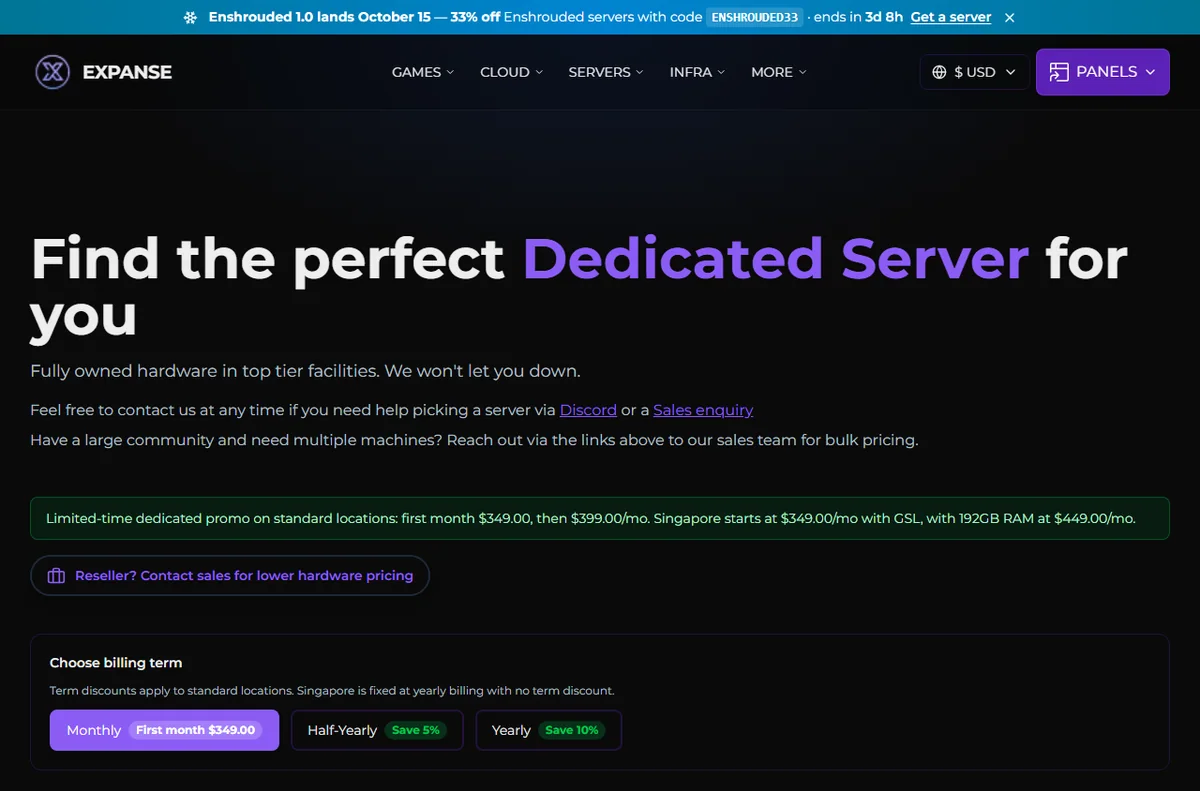
Task: Open the MORE menu
Action: (x=779, y=72)
